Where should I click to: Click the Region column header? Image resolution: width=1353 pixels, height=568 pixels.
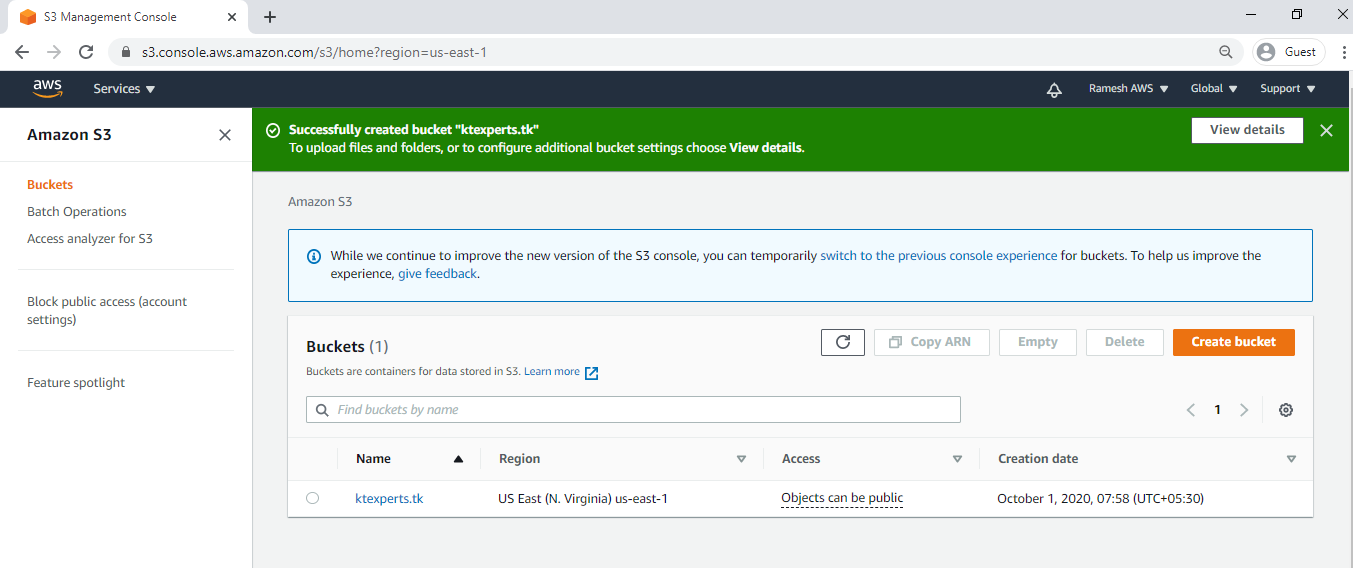[519, 459]
